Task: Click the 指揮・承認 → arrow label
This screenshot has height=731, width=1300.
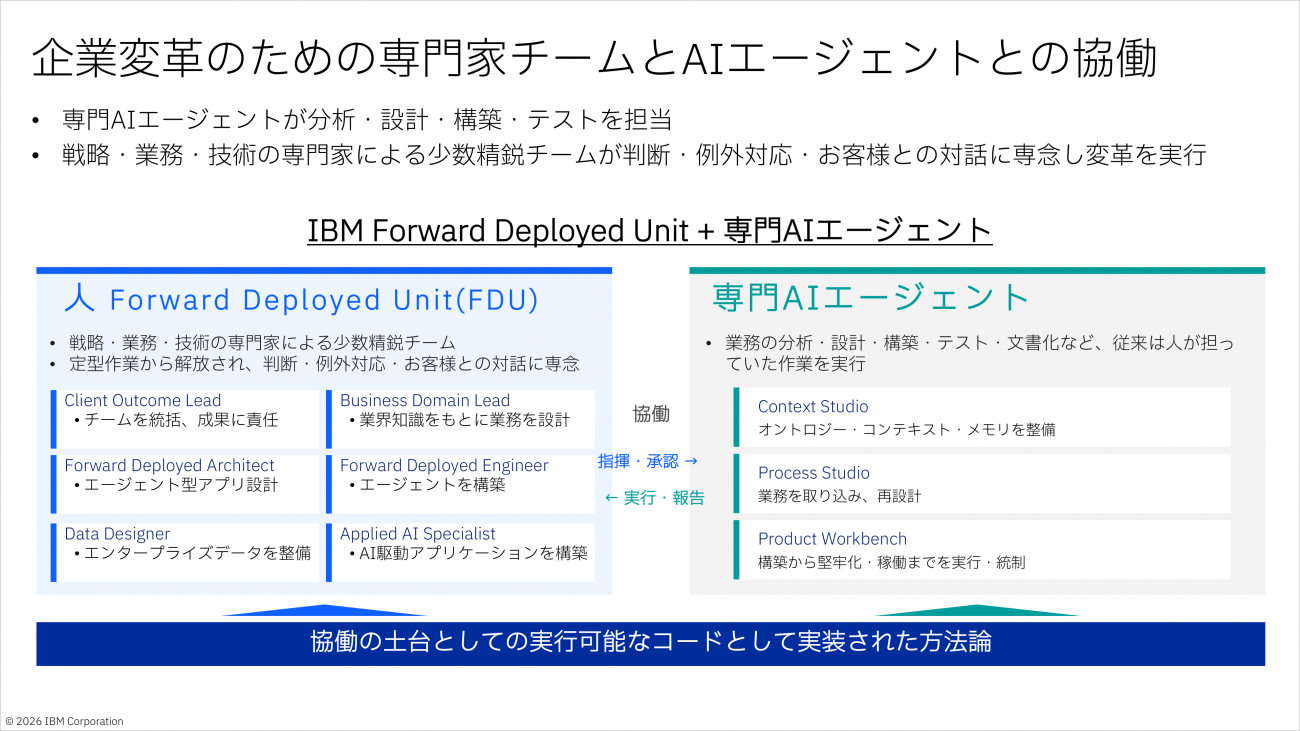Action: [648, 461]
